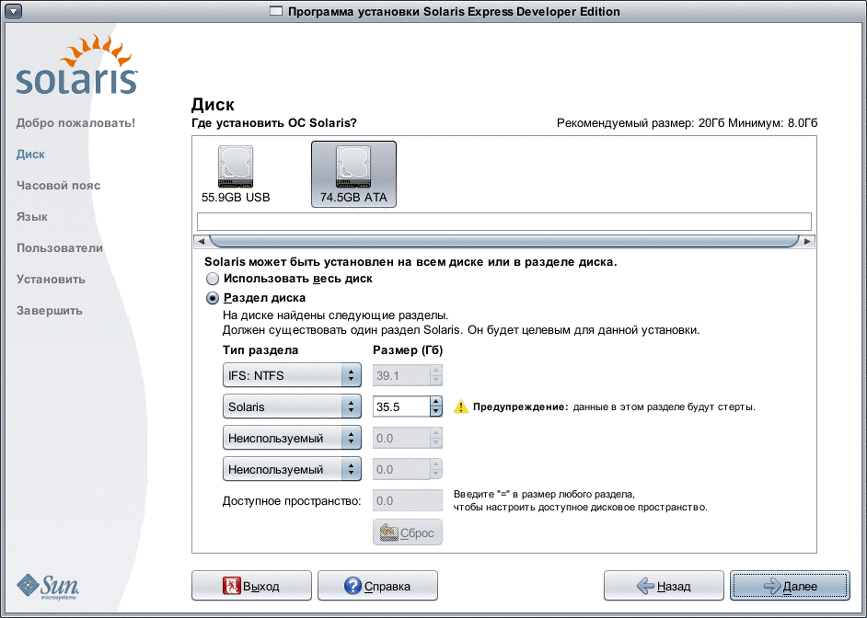Screen dimensions: 867x618
Task: Go to the Пользователи step
Action: pyautogui.click(x=60, y=248)
